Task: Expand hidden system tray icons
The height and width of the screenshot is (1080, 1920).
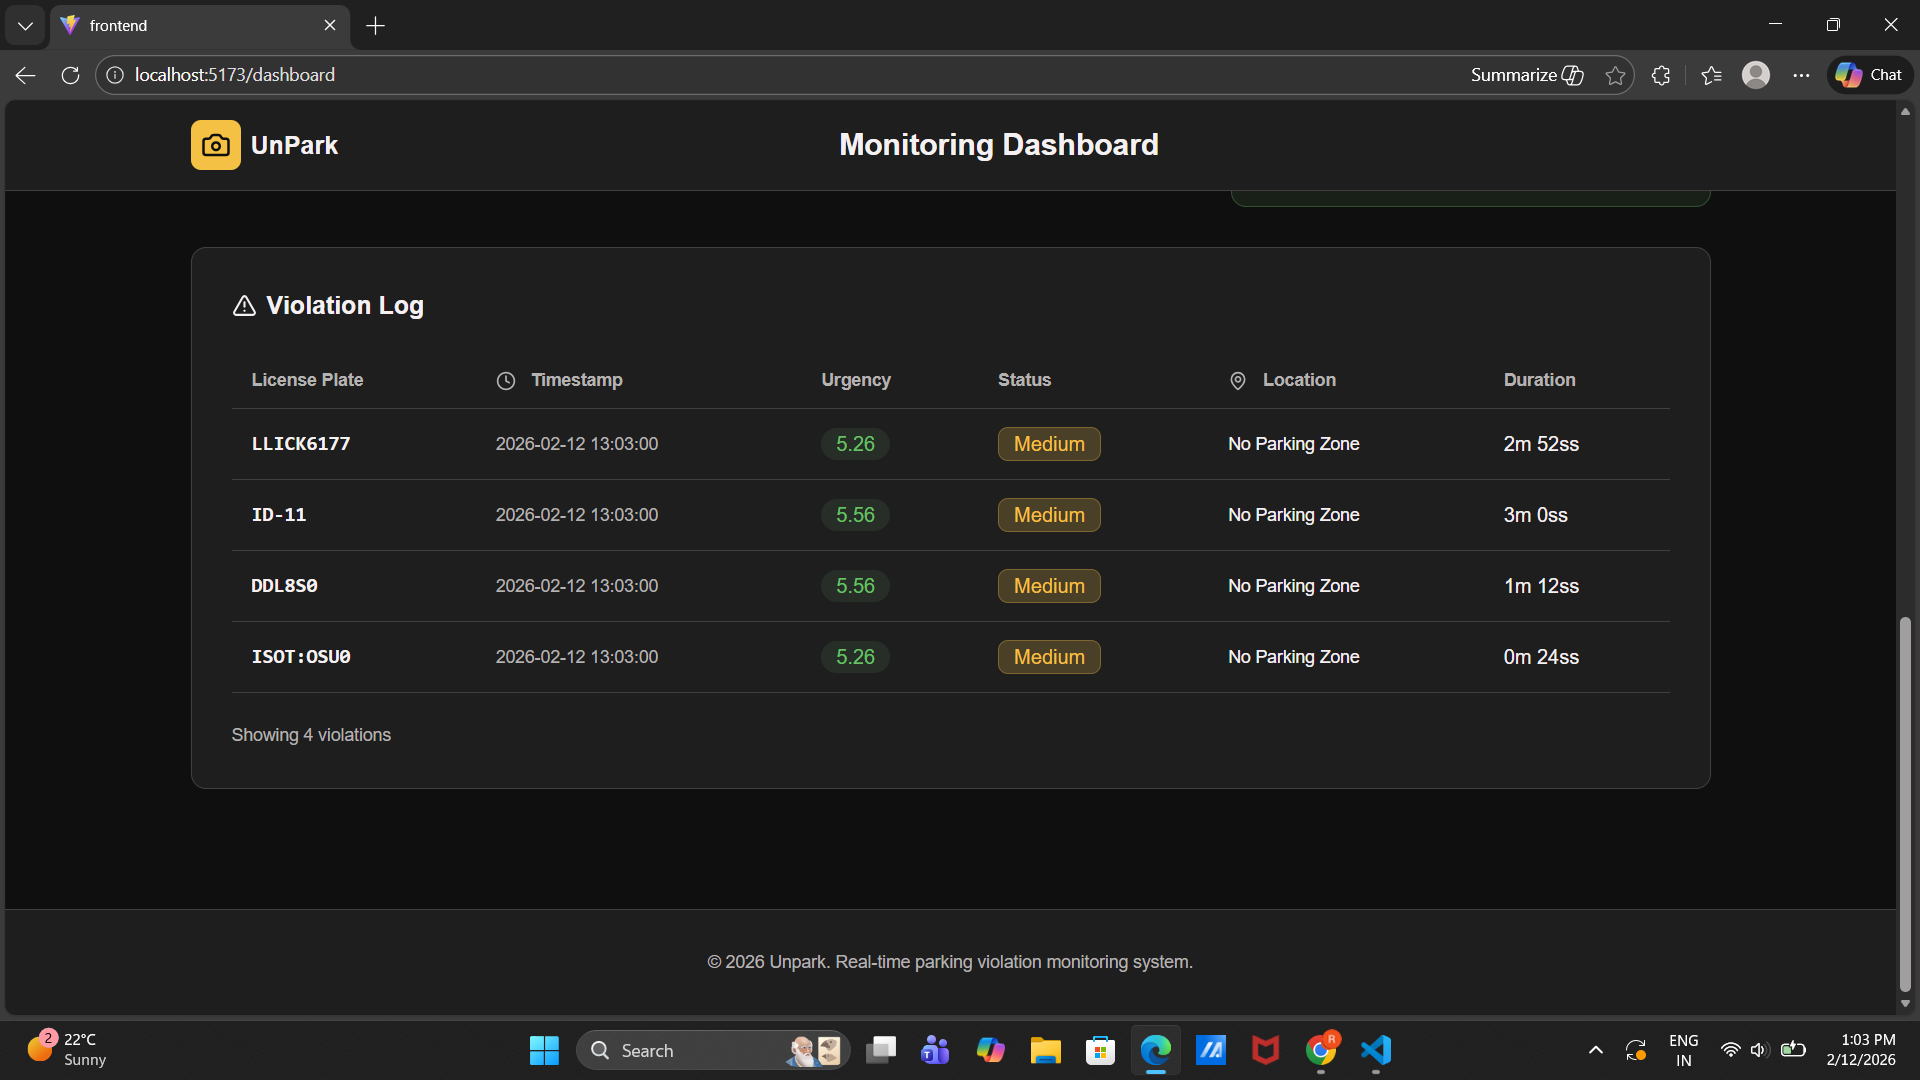Action: click(x=1596, y=1050)
